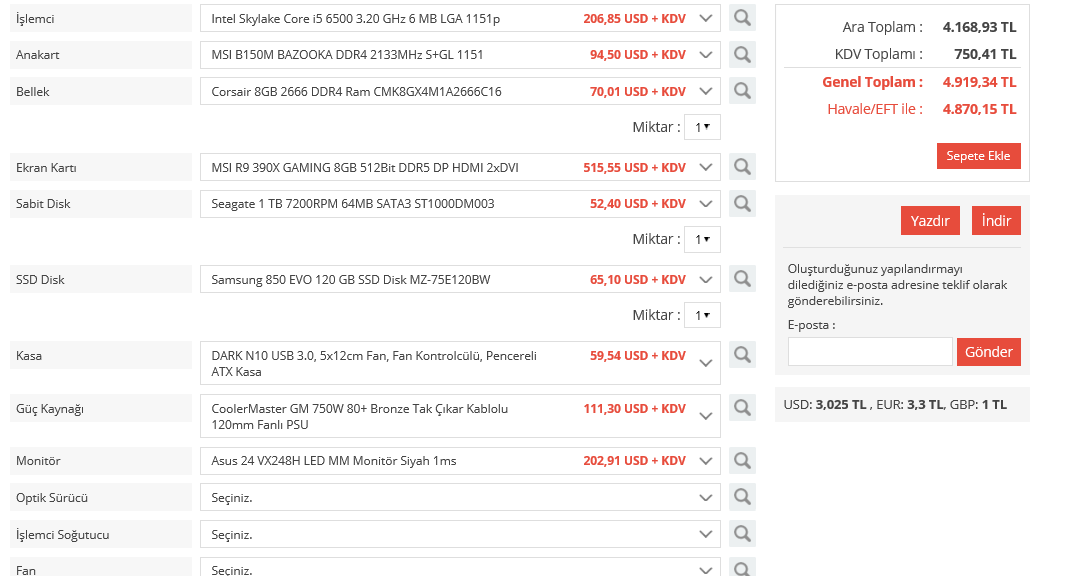Click magnifier icon for Güç Kaynağı row
Viewport: 1066px width, 576px height.
[742, 408]
